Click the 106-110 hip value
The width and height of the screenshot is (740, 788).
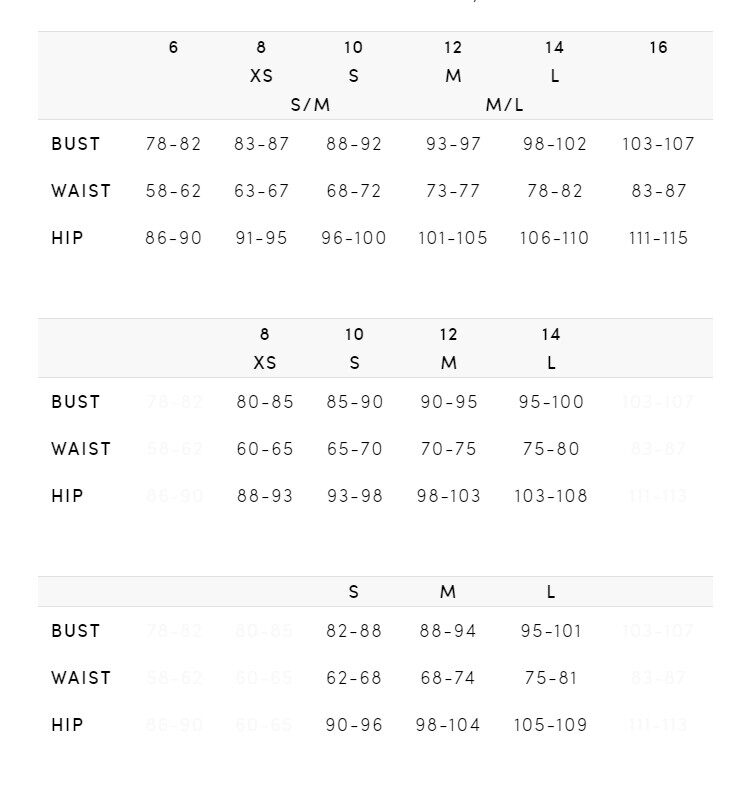click(x=554, y=238)
